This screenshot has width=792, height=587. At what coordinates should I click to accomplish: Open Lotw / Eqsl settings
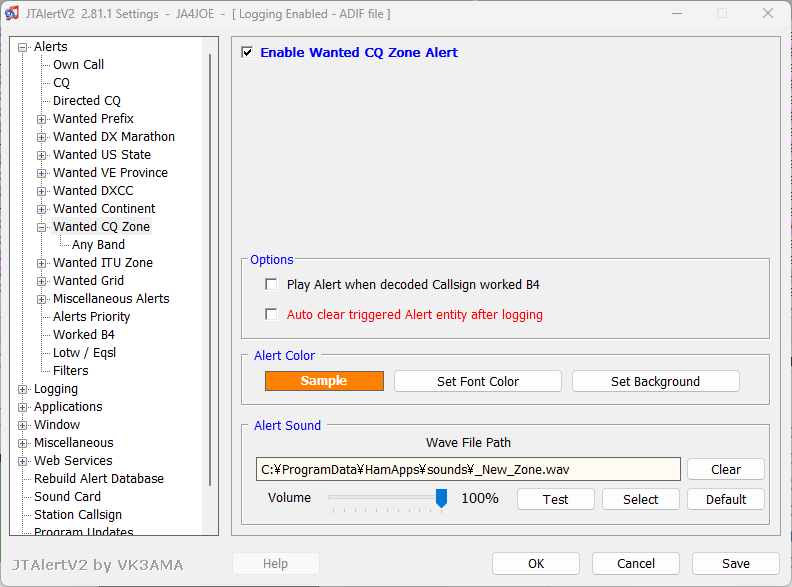tap(84, 353)
